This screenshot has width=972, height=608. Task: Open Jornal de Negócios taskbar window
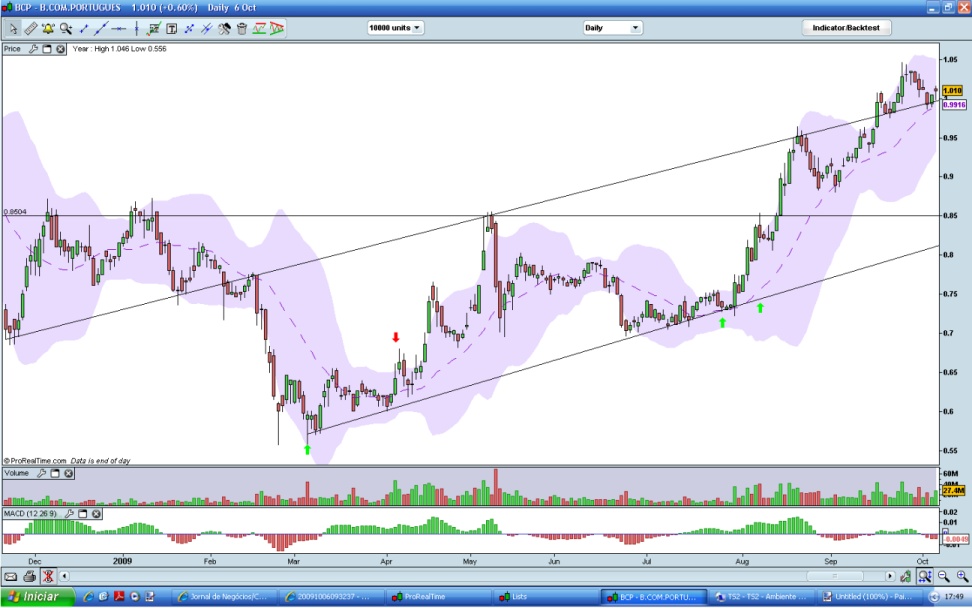click(221, 597)
